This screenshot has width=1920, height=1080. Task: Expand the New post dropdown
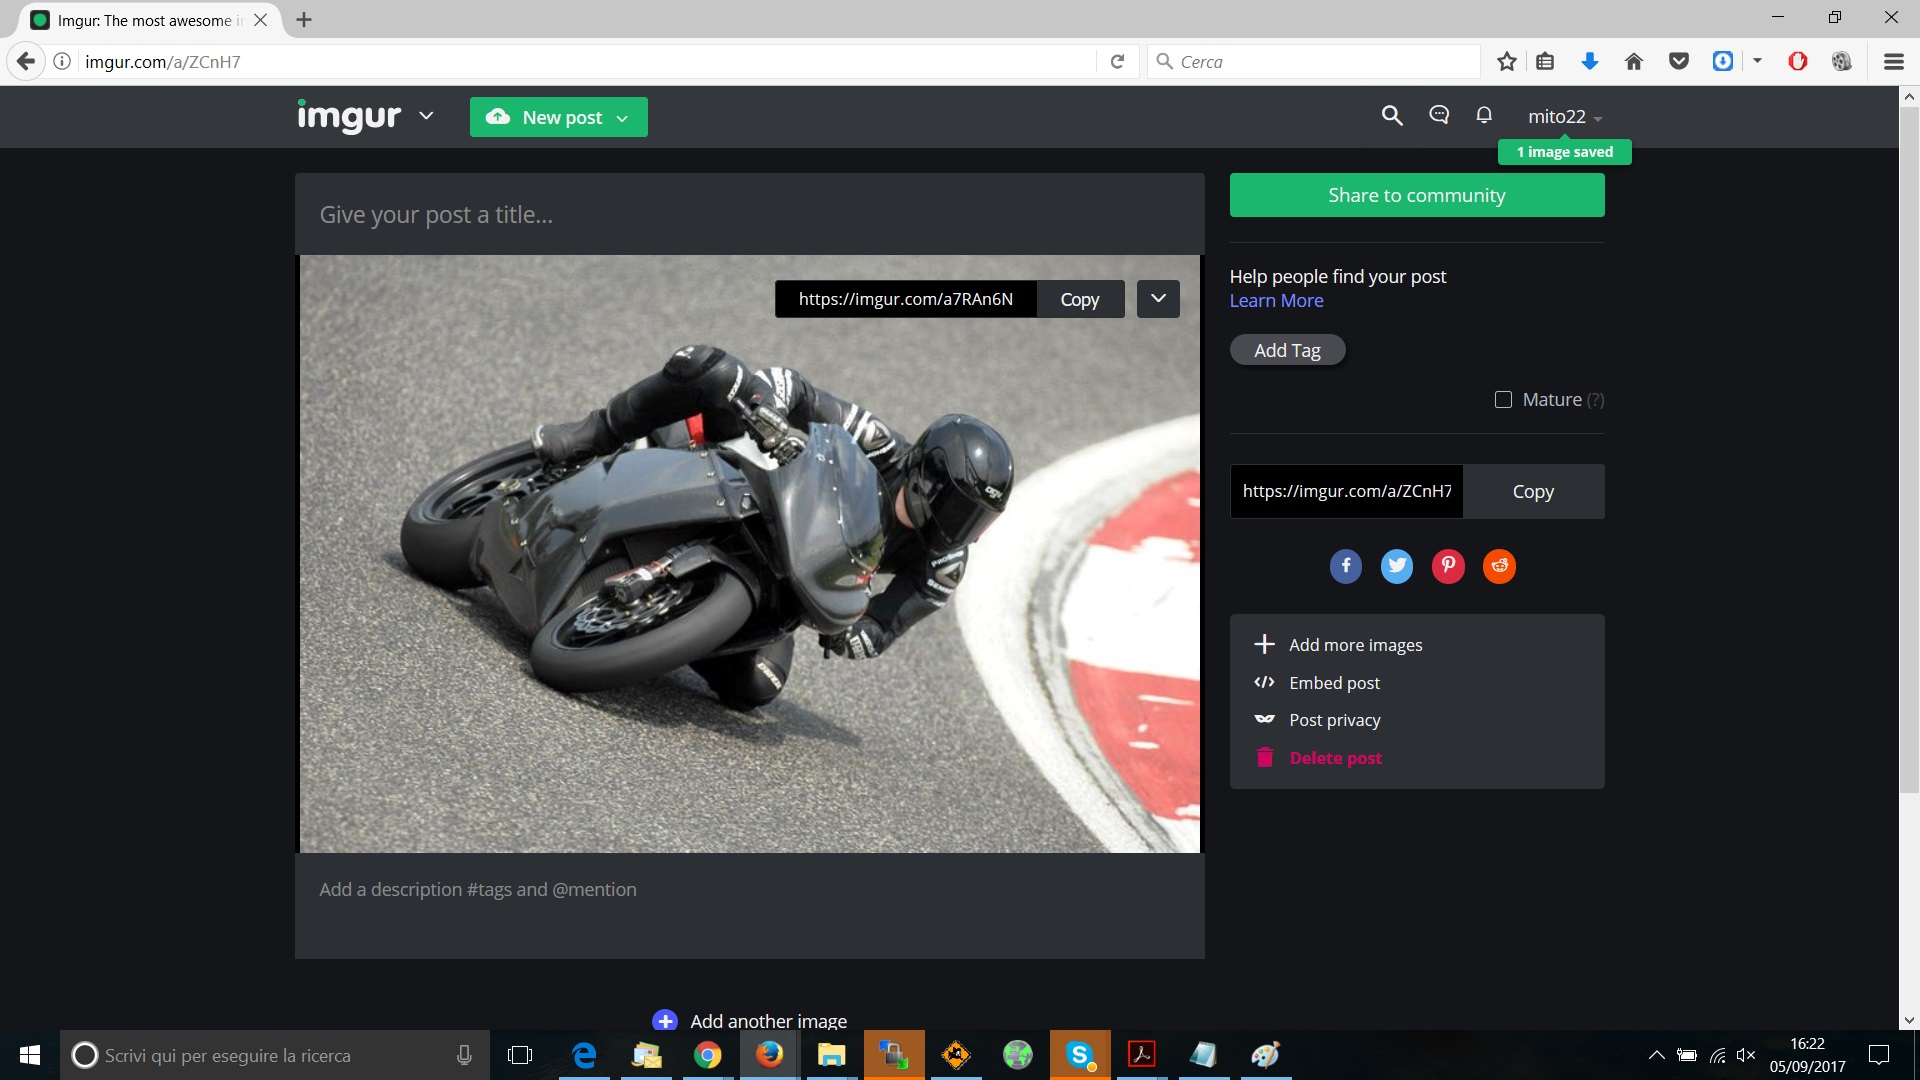click(x=622, y=118)
